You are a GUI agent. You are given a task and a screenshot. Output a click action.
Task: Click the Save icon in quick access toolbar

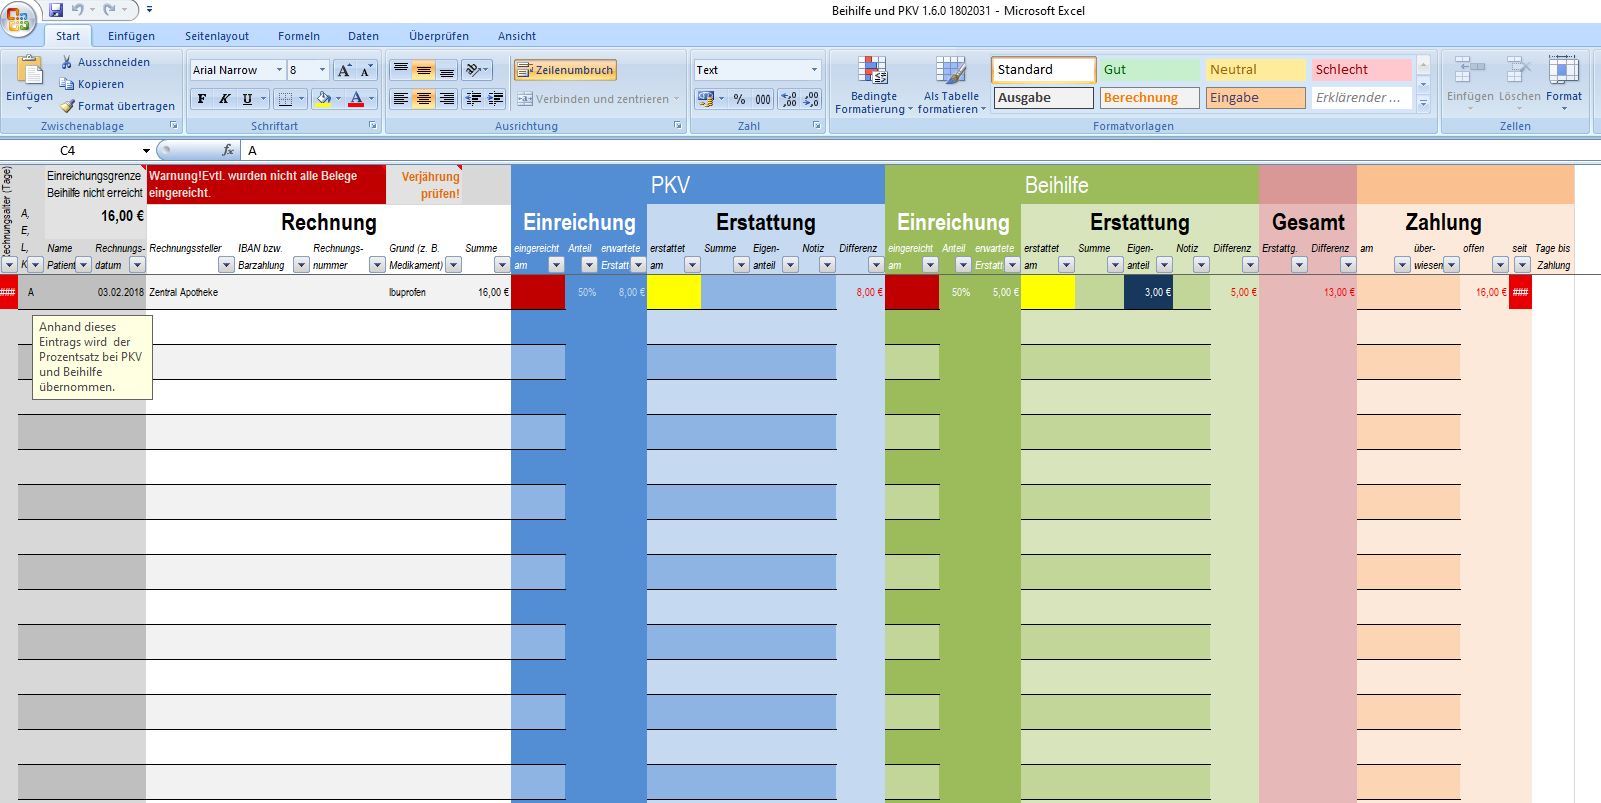click(x=56, y=10)
